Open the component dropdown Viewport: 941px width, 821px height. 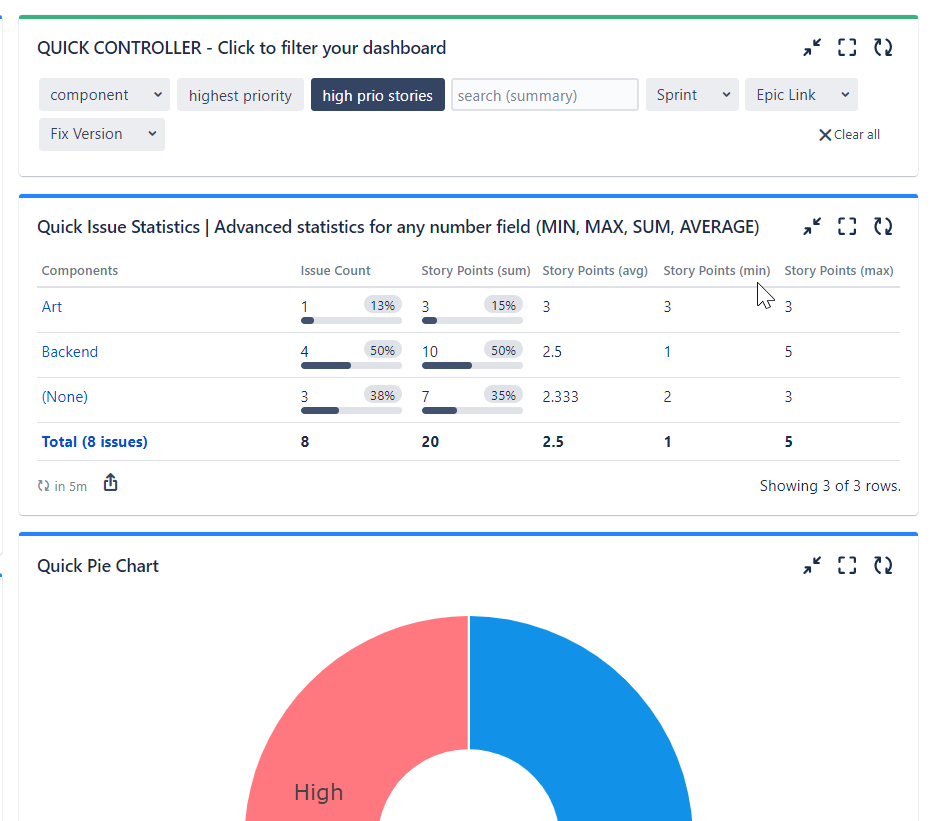104,94
